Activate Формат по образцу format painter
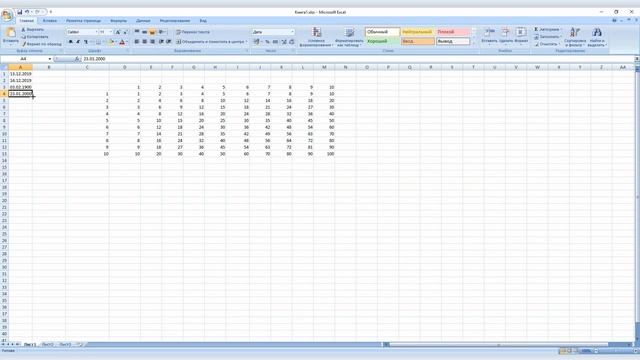Viewport: 640px width, 360px height. click(42, 44)
